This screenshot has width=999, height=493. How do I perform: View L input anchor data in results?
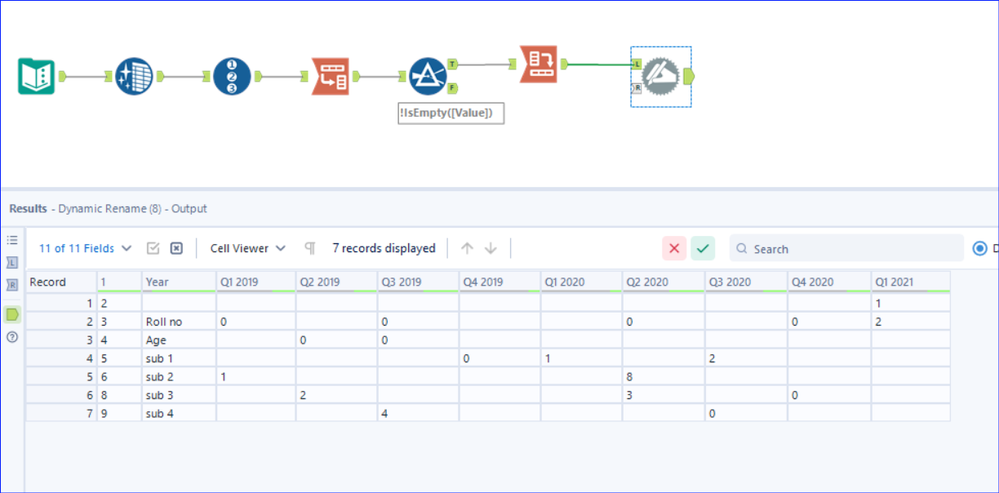pyautogui.click(x=12, y=262)
